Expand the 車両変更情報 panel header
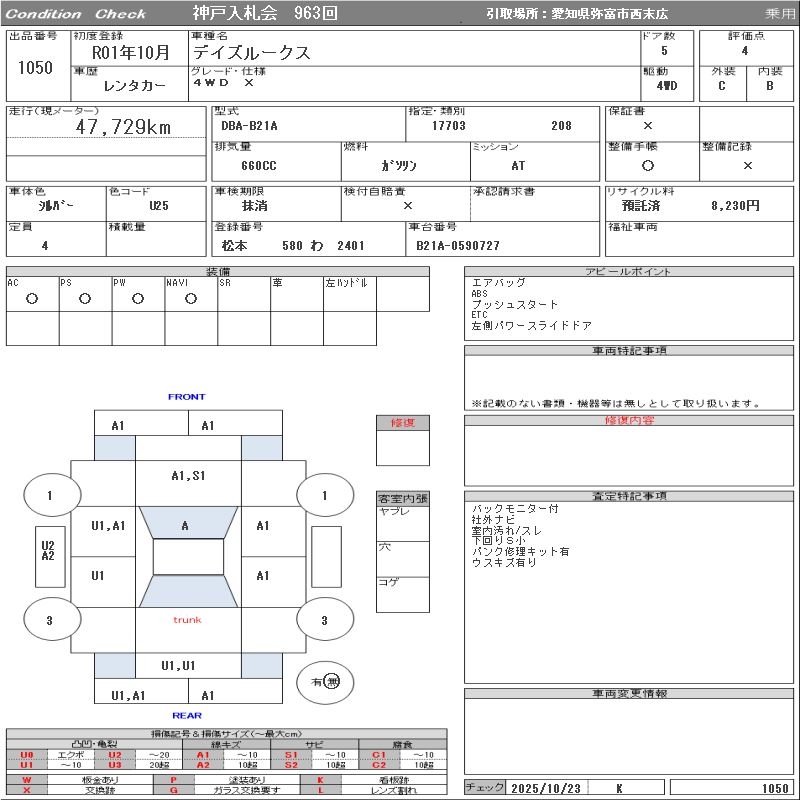800x800 pixels. pos(630,693)
